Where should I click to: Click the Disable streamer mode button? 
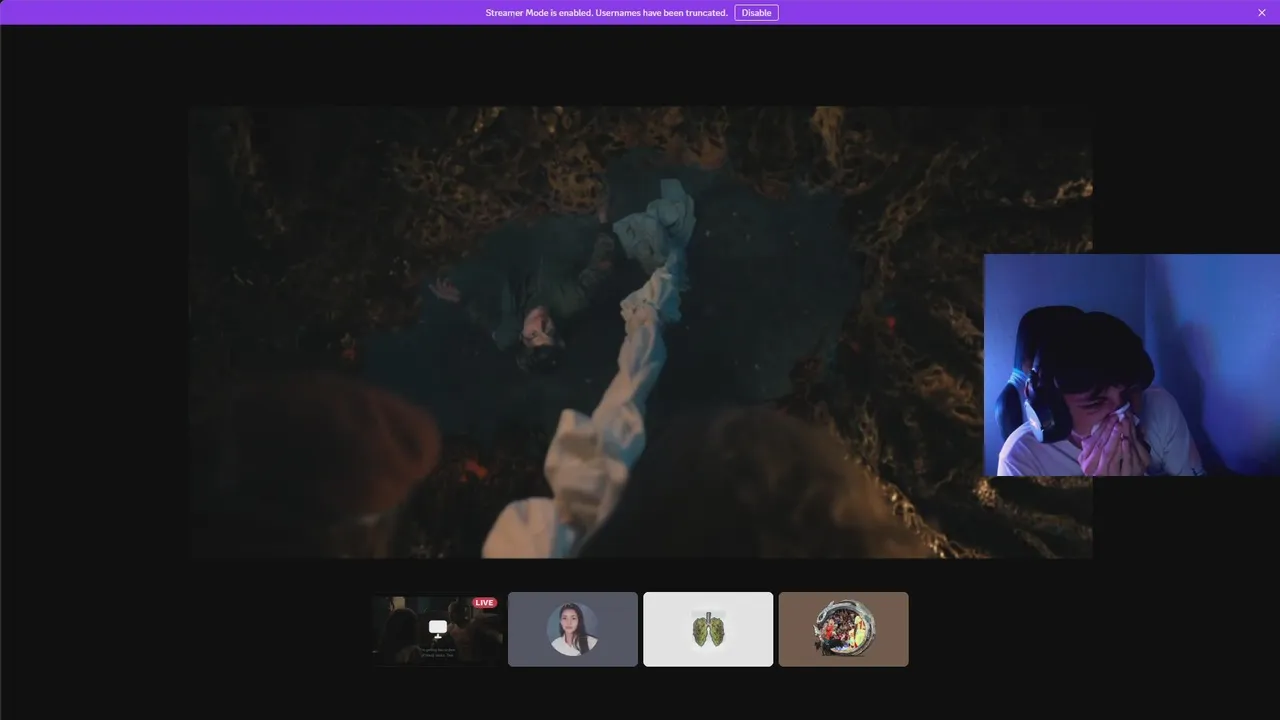pos(756,13)
